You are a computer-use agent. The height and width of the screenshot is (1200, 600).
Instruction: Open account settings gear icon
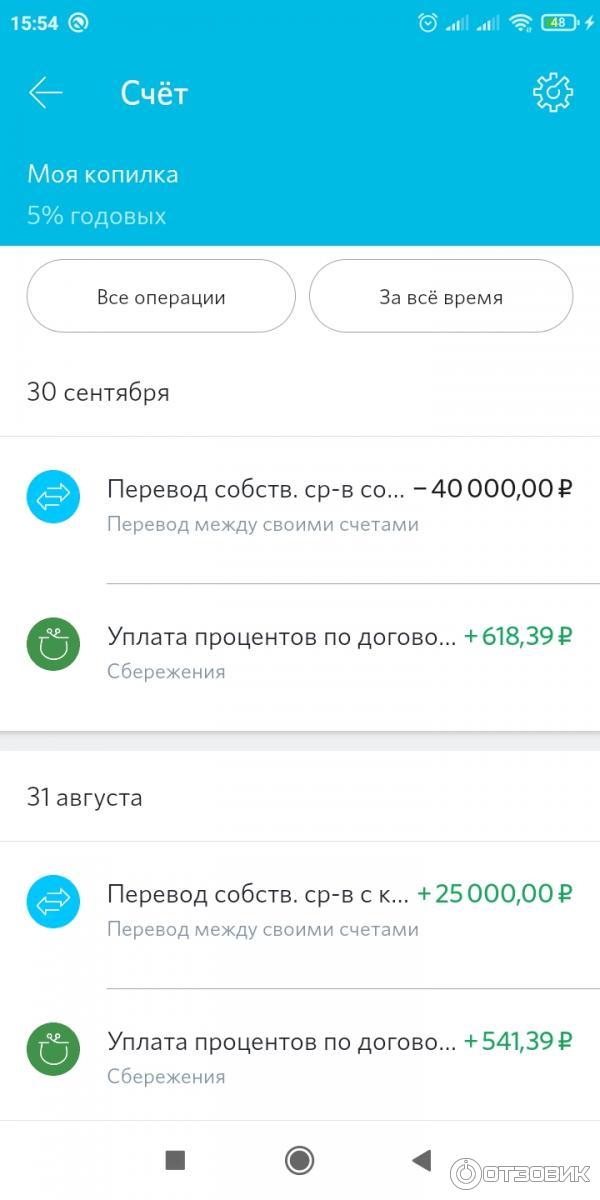(x=552, y=93)
